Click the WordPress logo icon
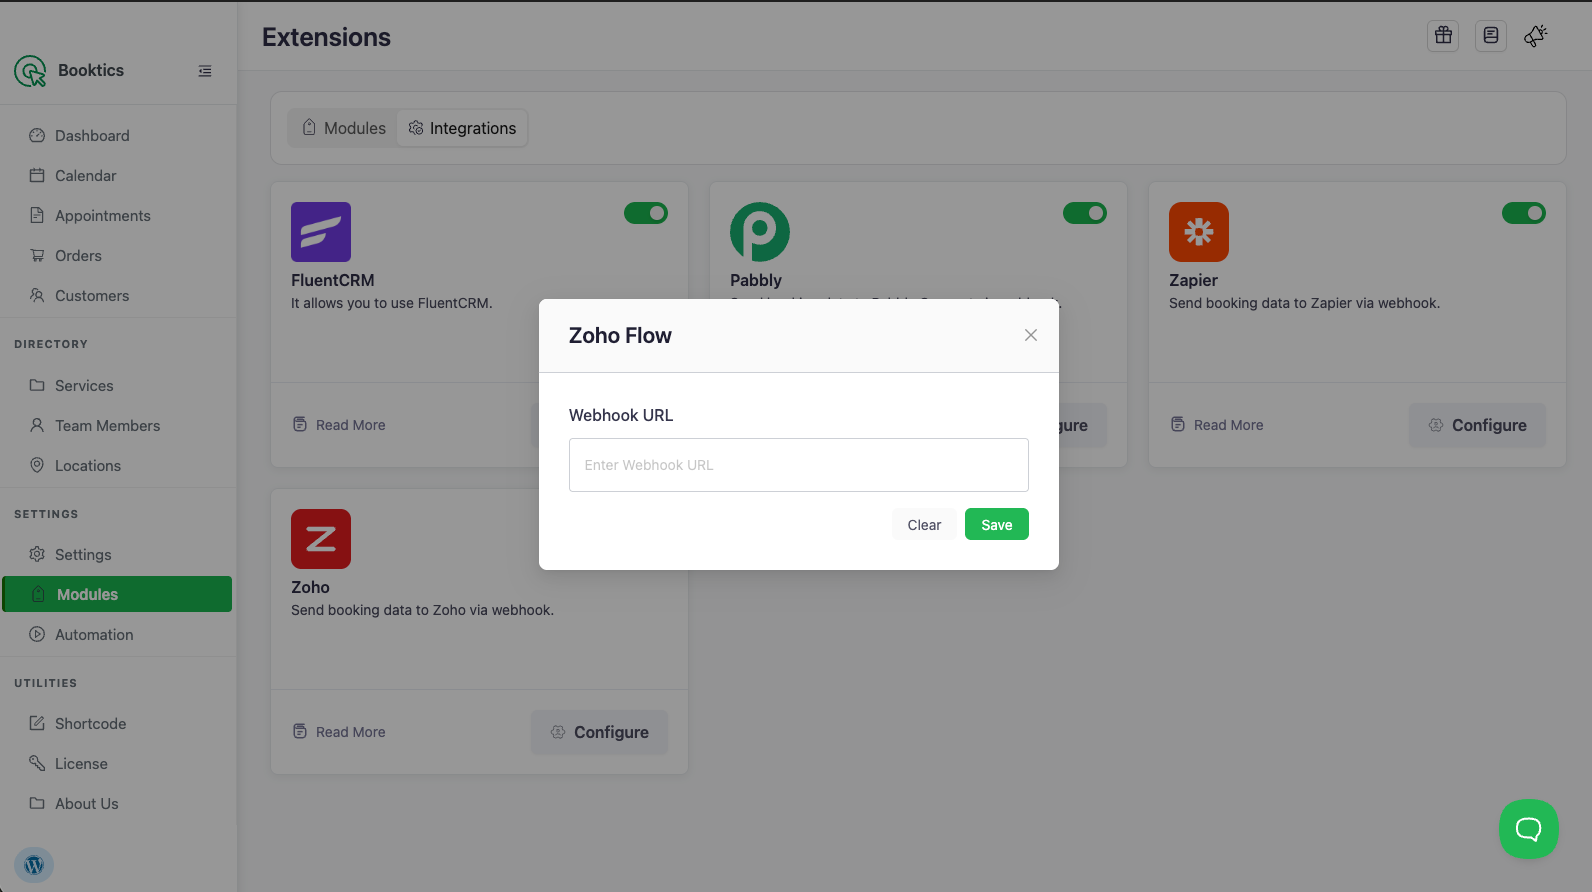 tap(34, 865)
